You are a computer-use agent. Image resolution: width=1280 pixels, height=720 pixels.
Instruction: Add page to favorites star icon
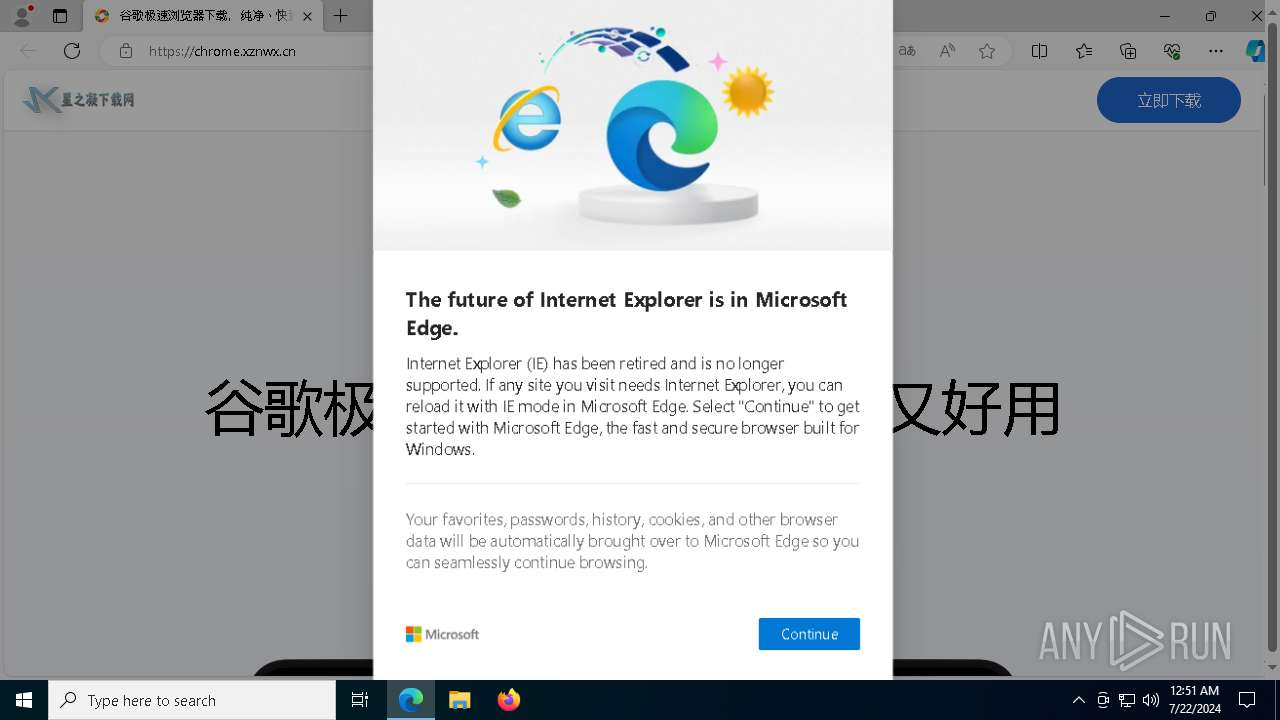[x=987, y=51]
